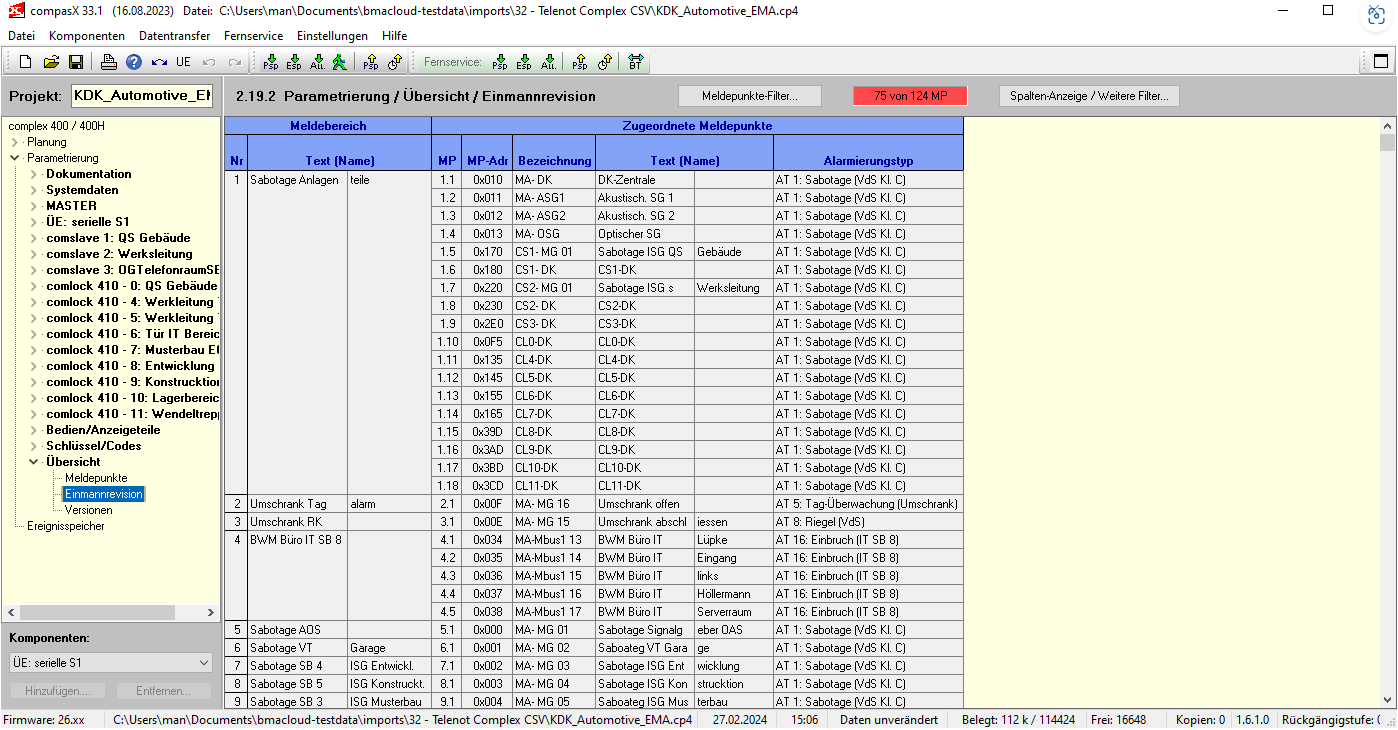The image size is (1398, 730).
Task: Open the Hilfe menu
Action: 395,35
